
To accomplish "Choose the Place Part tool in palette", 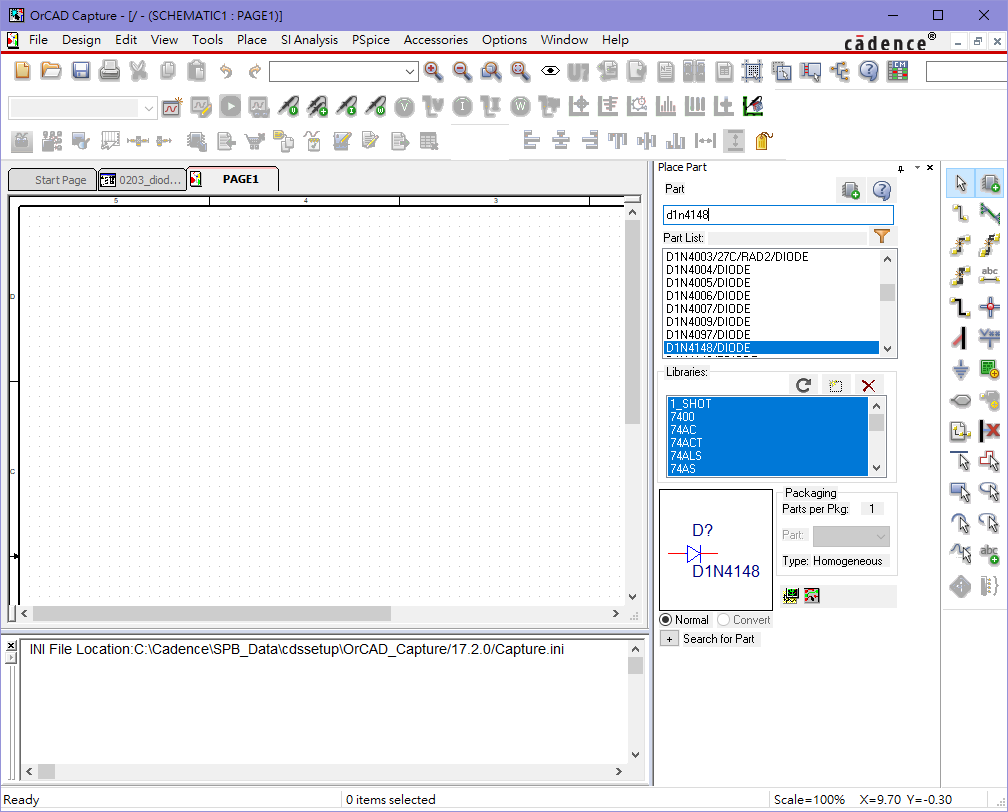I will [x=990, y=183].
